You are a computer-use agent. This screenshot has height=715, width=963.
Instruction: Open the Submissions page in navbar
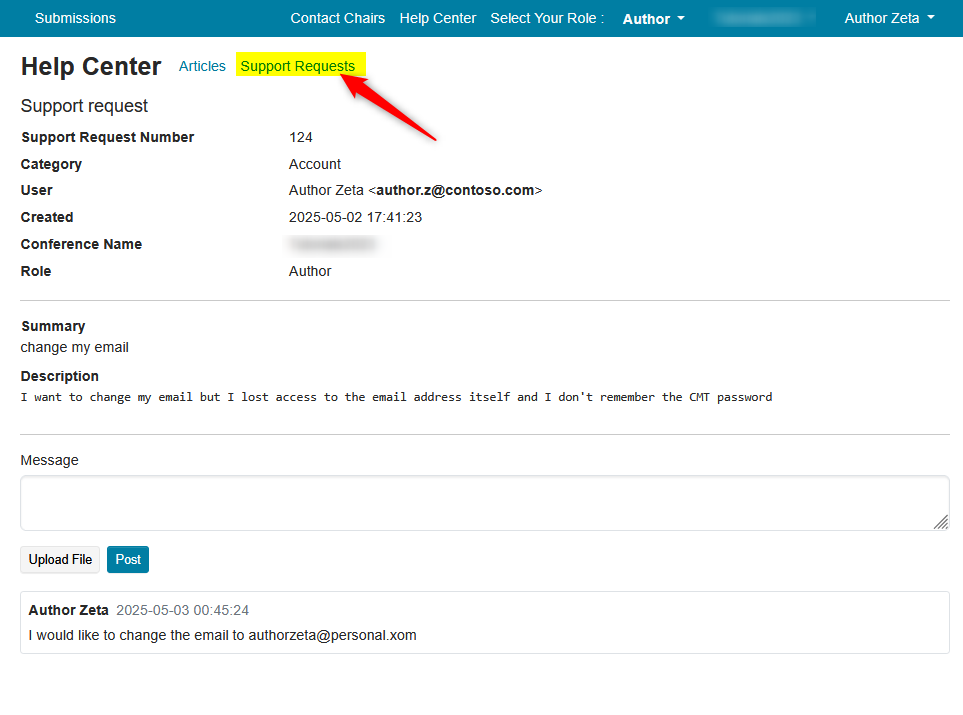(x=75, y=18)
